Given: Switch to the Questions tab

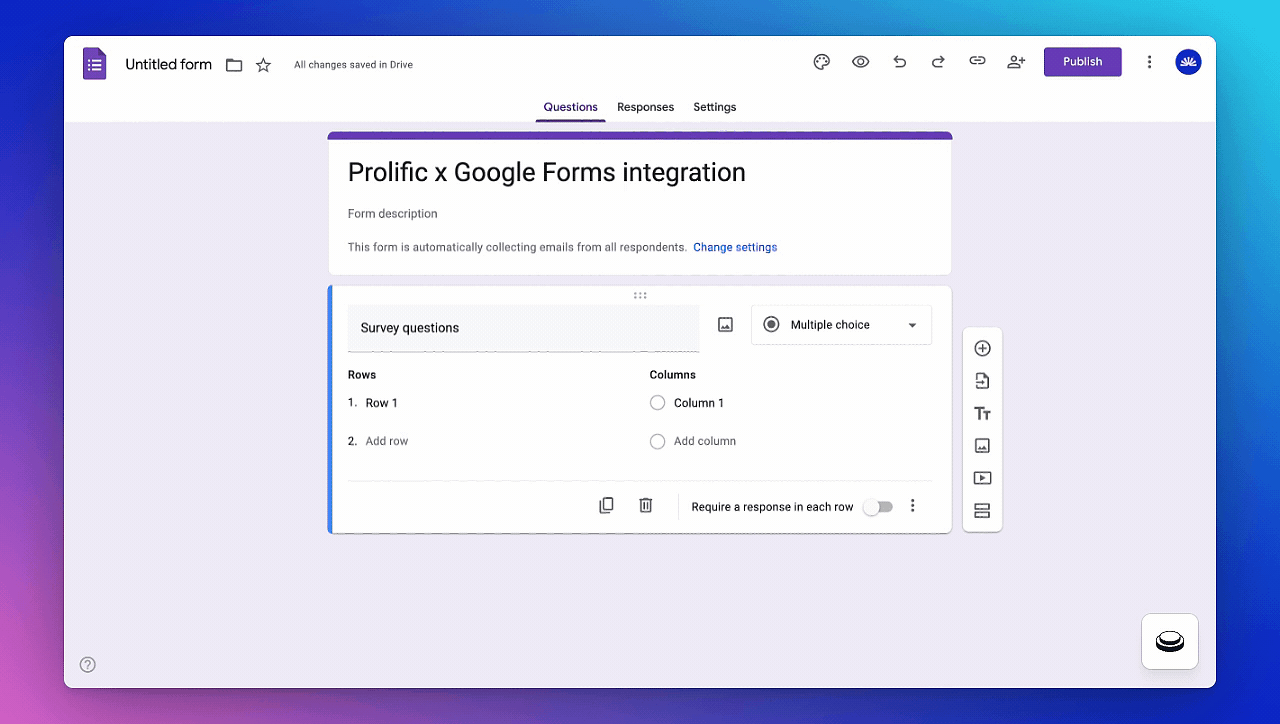Looking at the screenshot, I should [x=571, y=107].
